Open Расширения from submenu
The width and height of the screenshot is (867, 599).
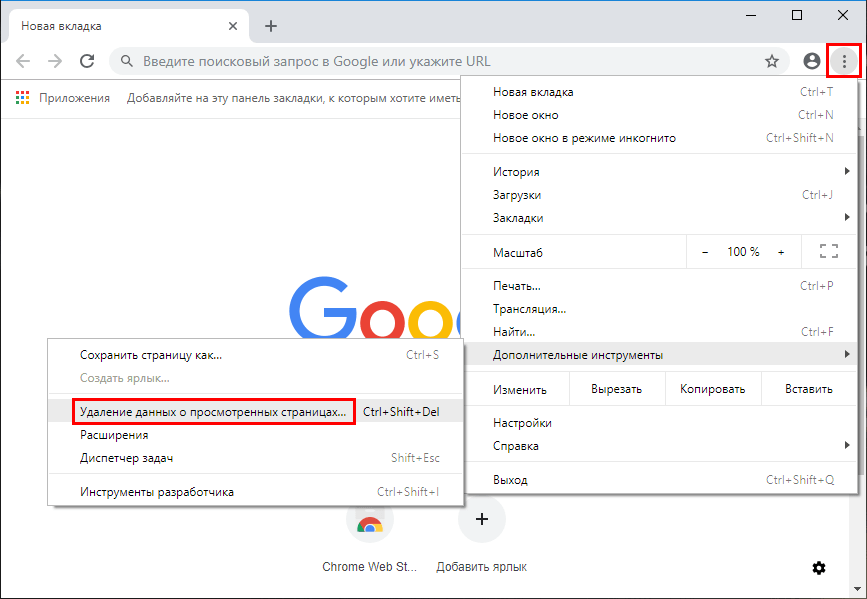(x=255, y=435)
